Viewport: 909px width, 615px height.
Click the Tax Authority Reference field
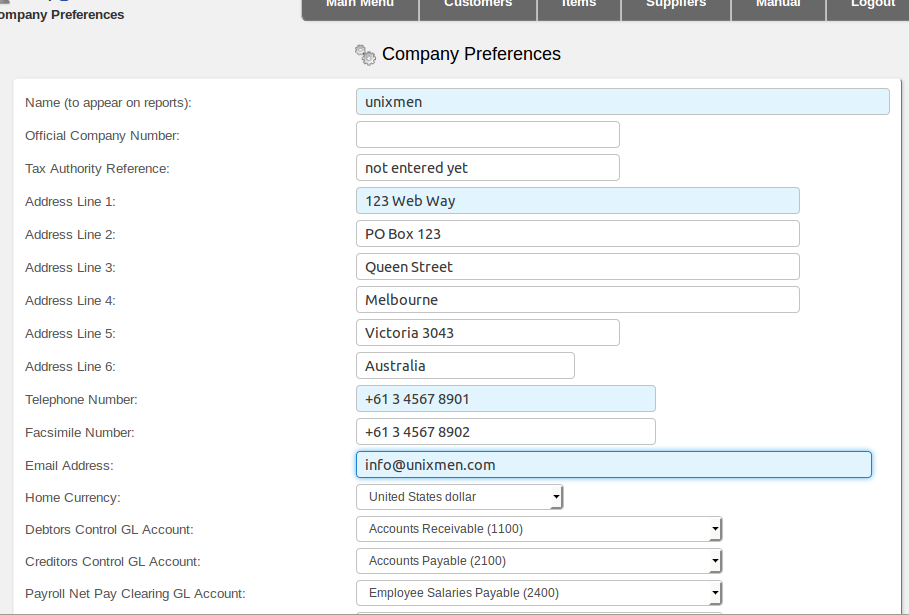tap(488, 168)
